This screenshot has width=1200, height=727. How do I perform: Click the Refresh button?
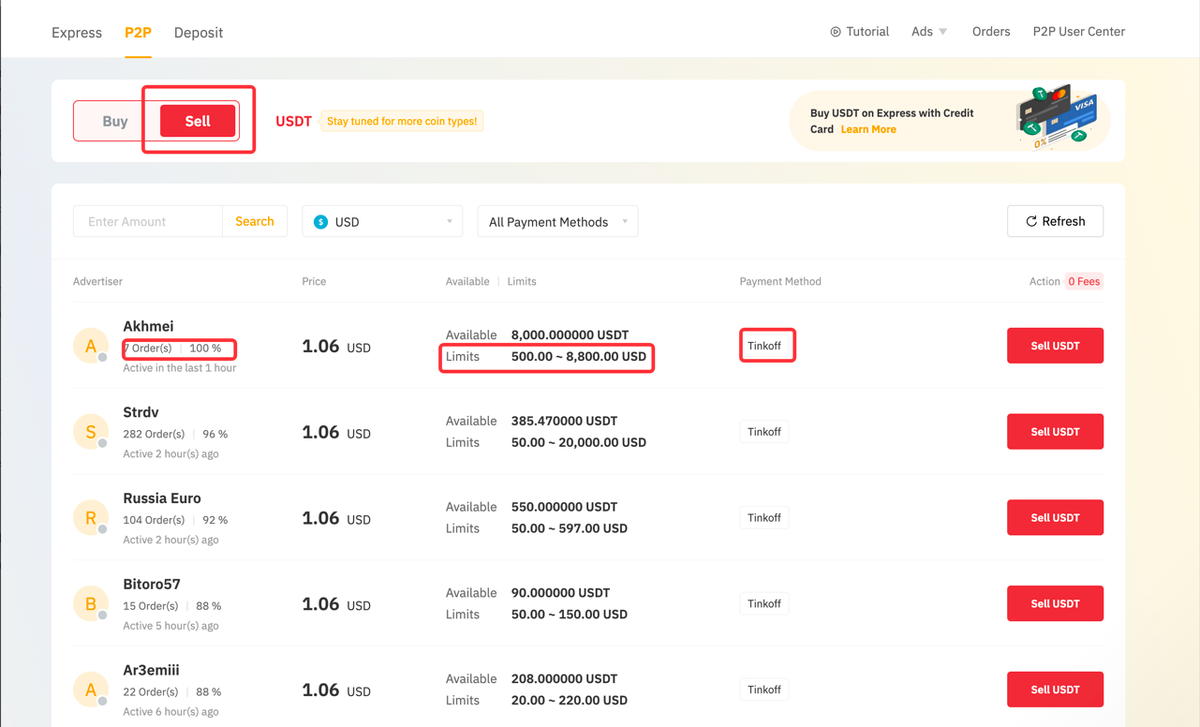tap(1055, 221)
